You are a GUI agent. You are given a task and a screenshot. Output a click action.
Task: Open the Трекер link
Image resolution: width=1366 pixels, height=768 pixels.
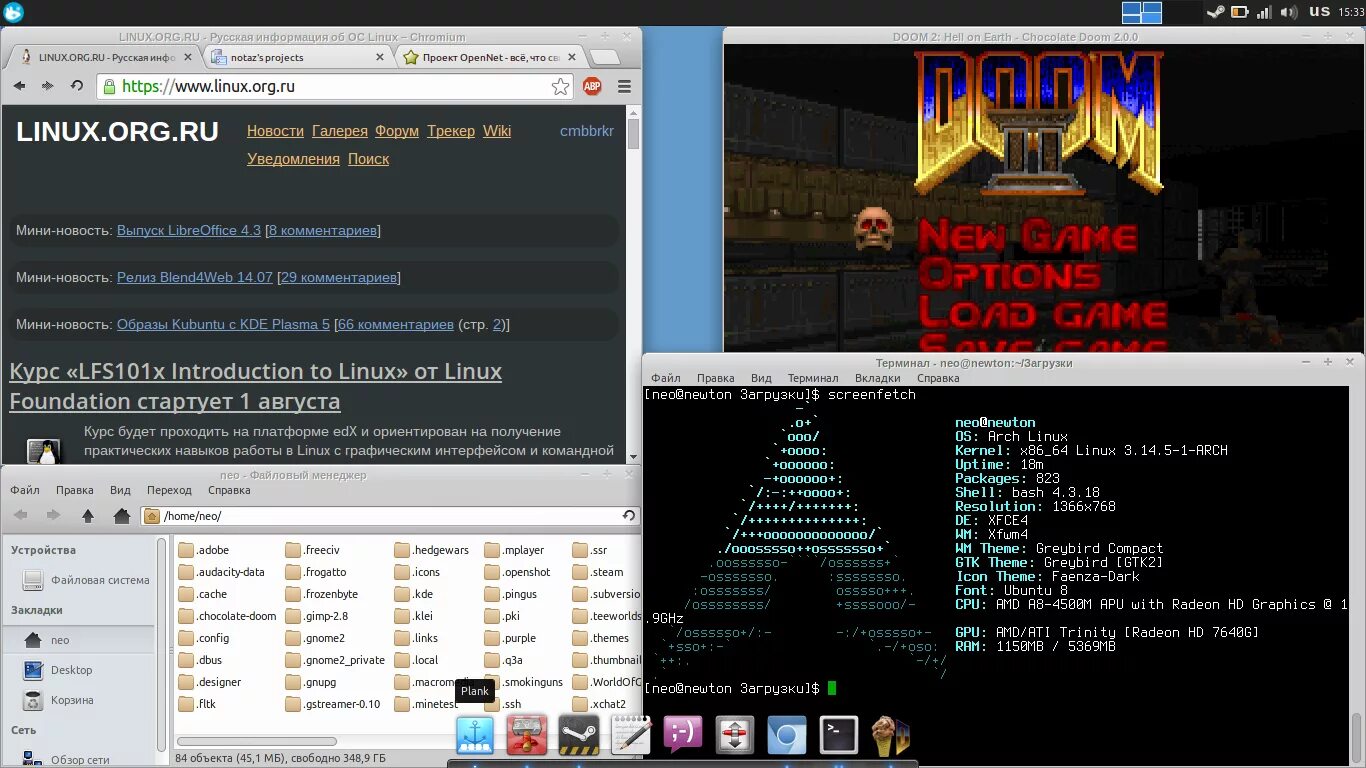451,131
